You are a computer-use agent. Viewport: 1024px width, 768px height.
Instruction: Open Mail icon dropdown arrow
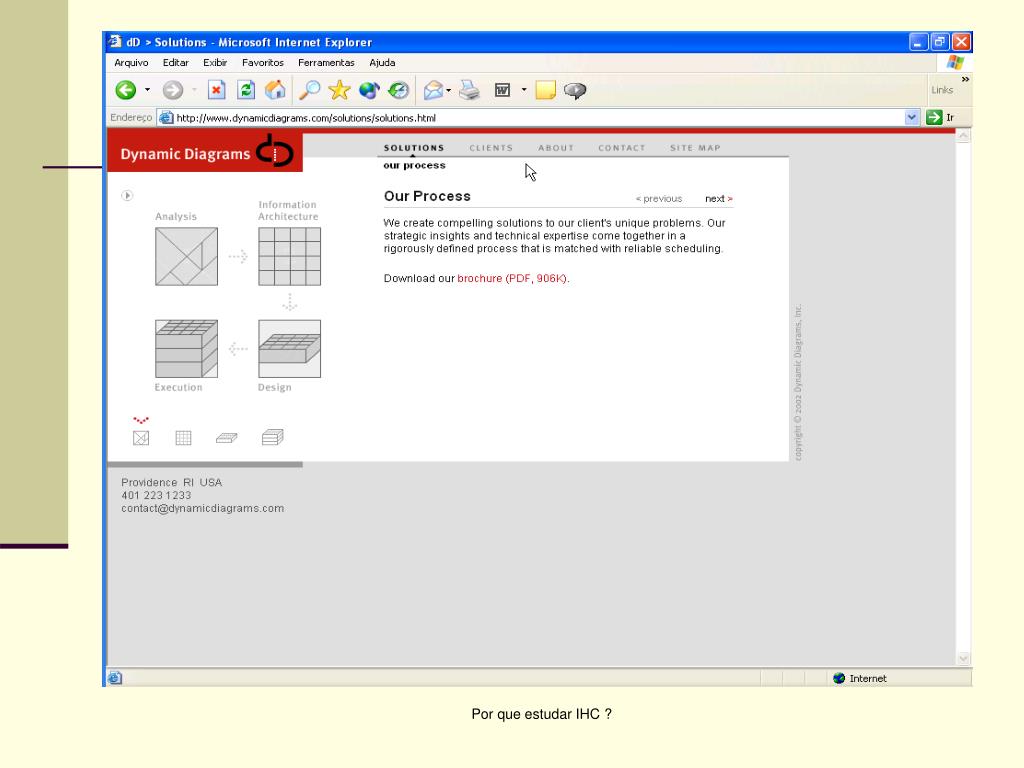(449, 90)
